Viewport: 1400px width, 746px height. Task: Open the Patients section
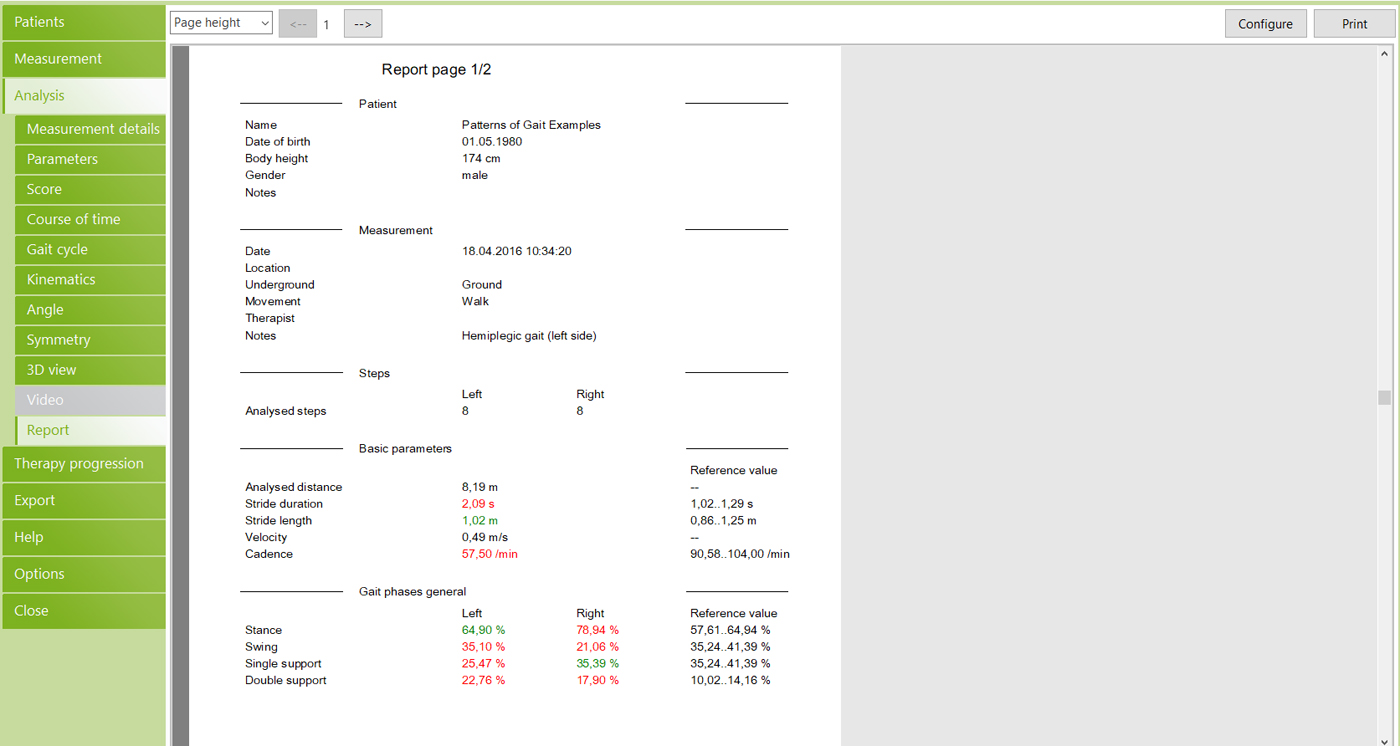pos(84,22)
